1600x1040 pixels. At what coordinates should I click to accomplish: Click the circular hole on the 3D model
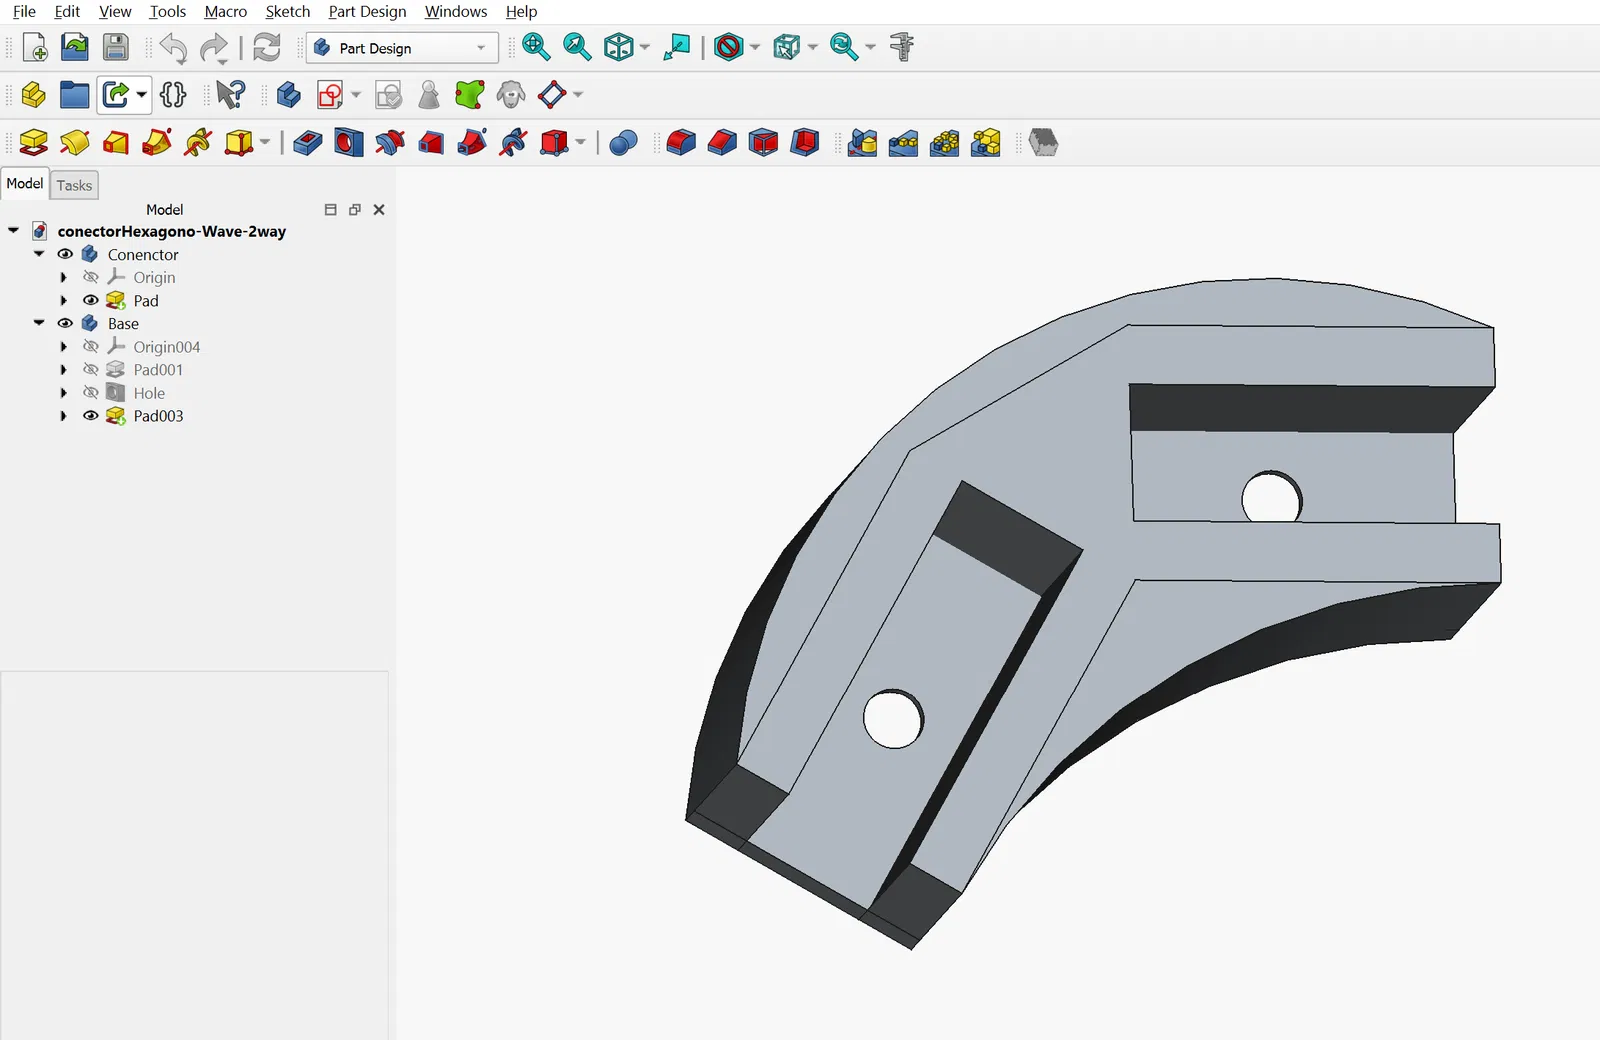point(893,719)
